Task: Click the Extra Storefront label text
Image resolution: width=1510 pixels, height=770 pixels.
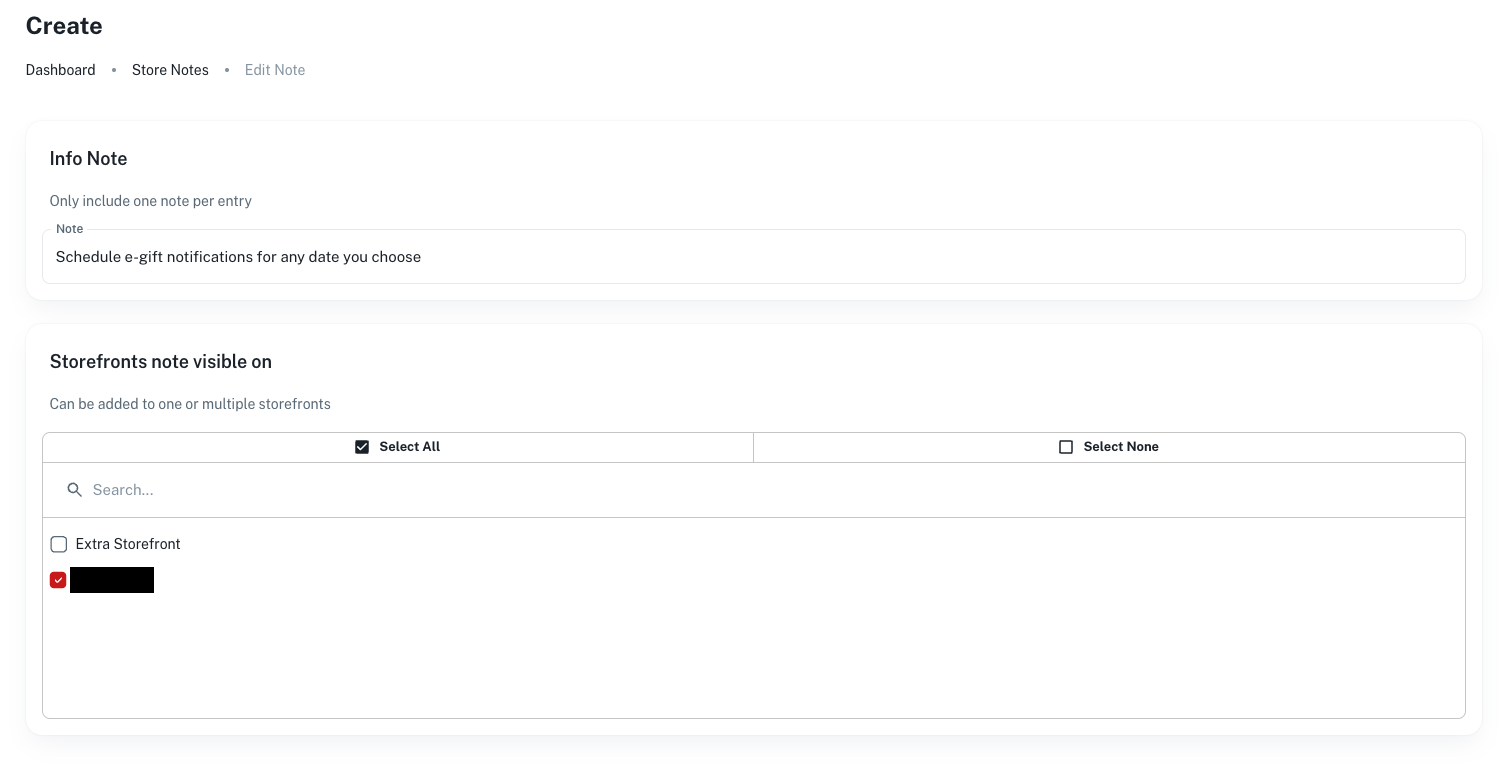Action: click(x=128, y=544)
